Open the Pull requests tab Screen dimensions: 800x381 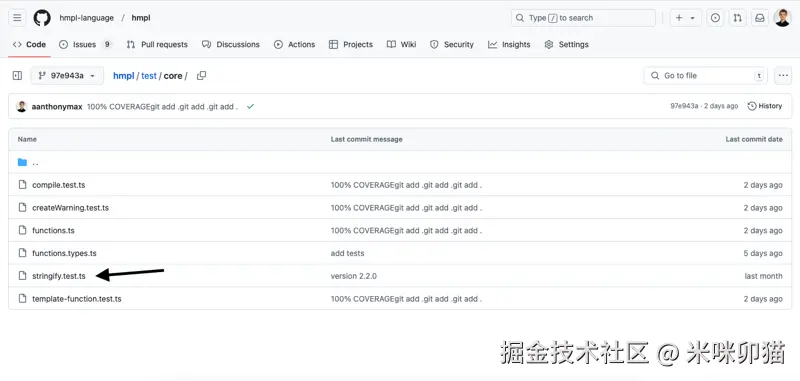point(157,44)
